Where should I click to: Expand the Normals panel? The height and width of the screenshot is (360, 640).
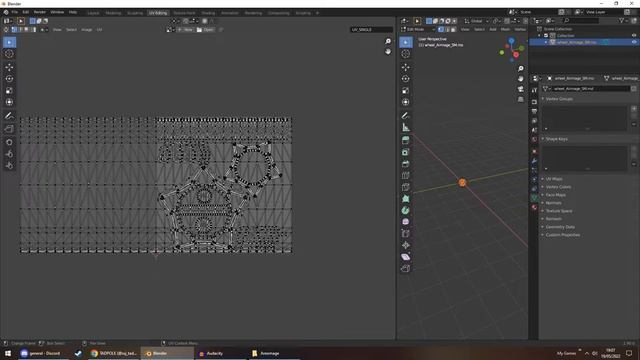click(553, 203)
